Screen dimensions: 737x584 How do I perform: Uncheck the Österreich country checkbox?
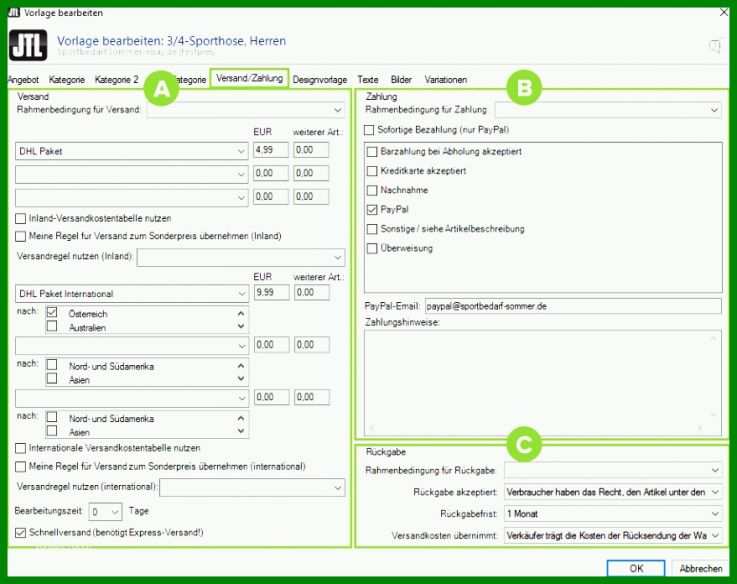52,312
